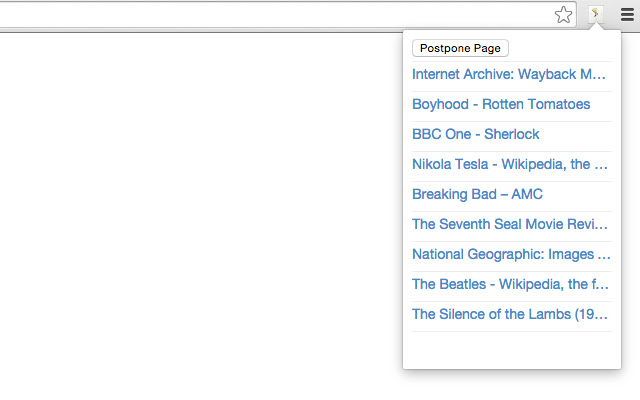The width and height of the screenshot is (640, 400).
Task: Focus the browser address bar
Action: coord(270,14)
